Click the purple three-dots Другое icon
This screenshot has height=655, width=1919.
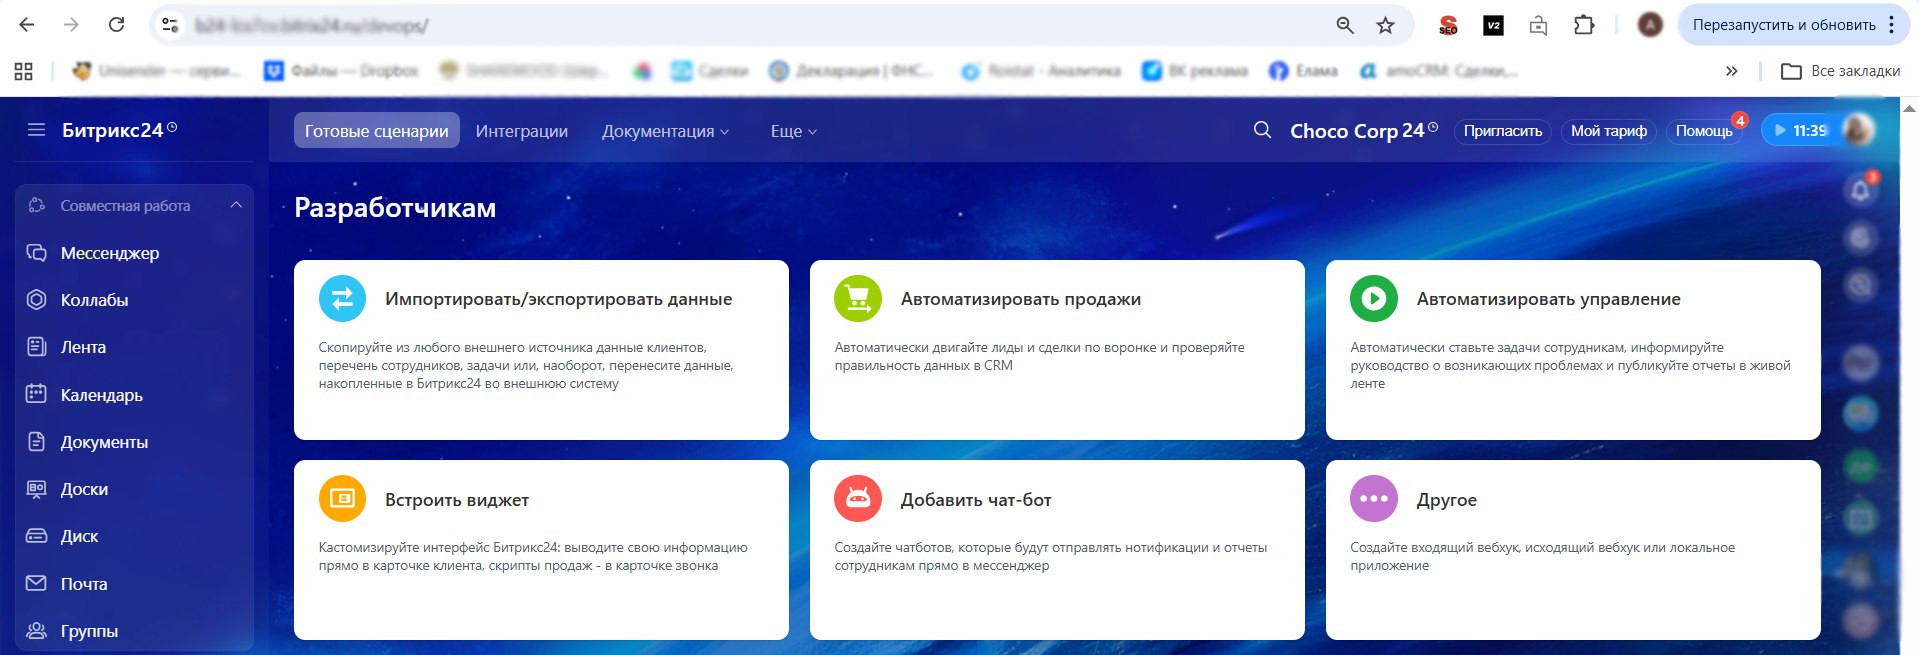tap(1374, 499)
